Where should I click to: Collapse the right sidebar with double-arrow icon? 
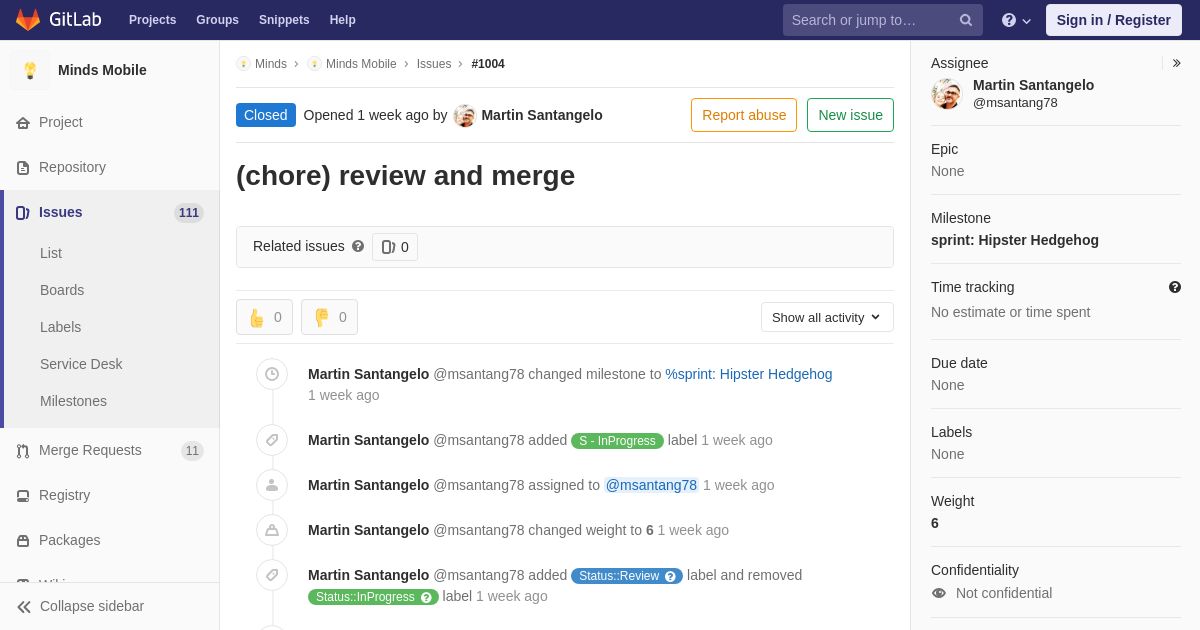point(1176,63)
